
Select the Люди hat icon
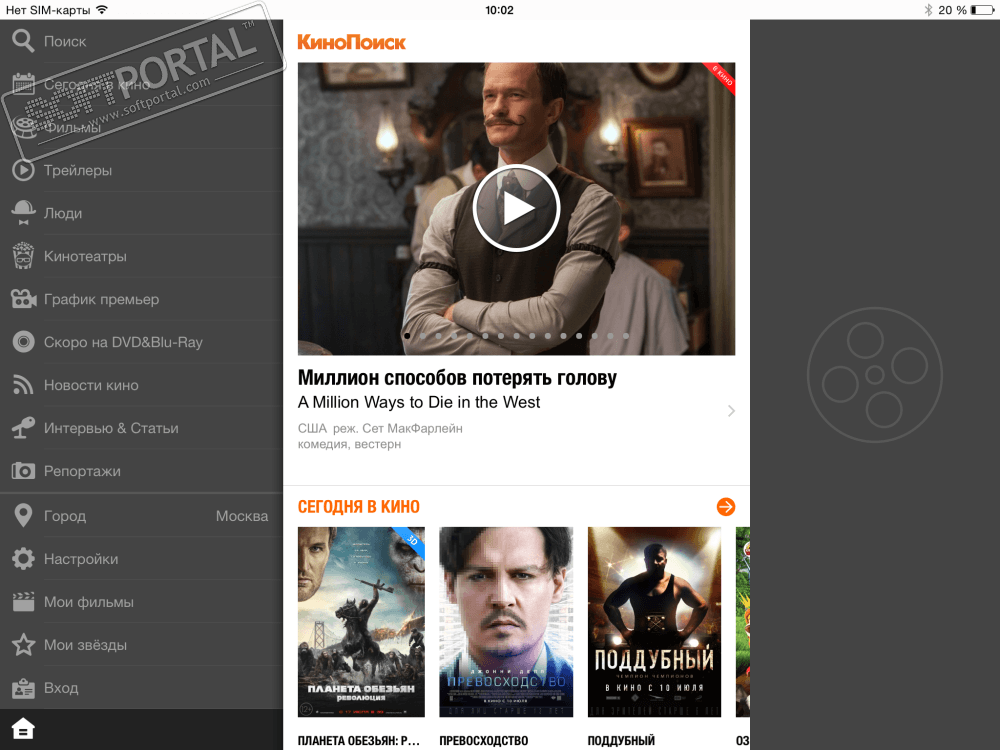click(x=24, y=213)
